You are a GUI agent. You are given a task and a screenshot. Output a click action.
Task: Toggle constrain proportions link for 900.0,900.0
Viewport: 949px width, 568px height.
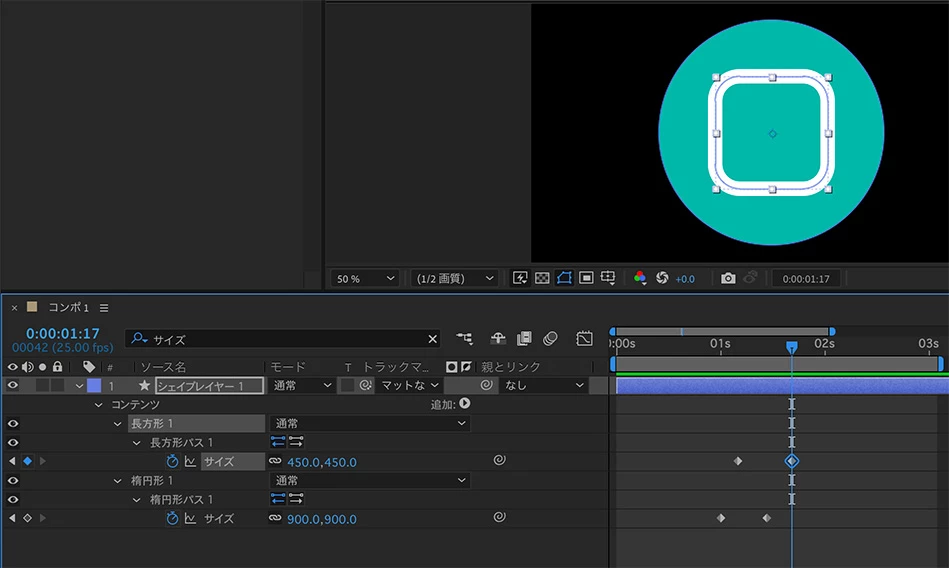(275, 518)
